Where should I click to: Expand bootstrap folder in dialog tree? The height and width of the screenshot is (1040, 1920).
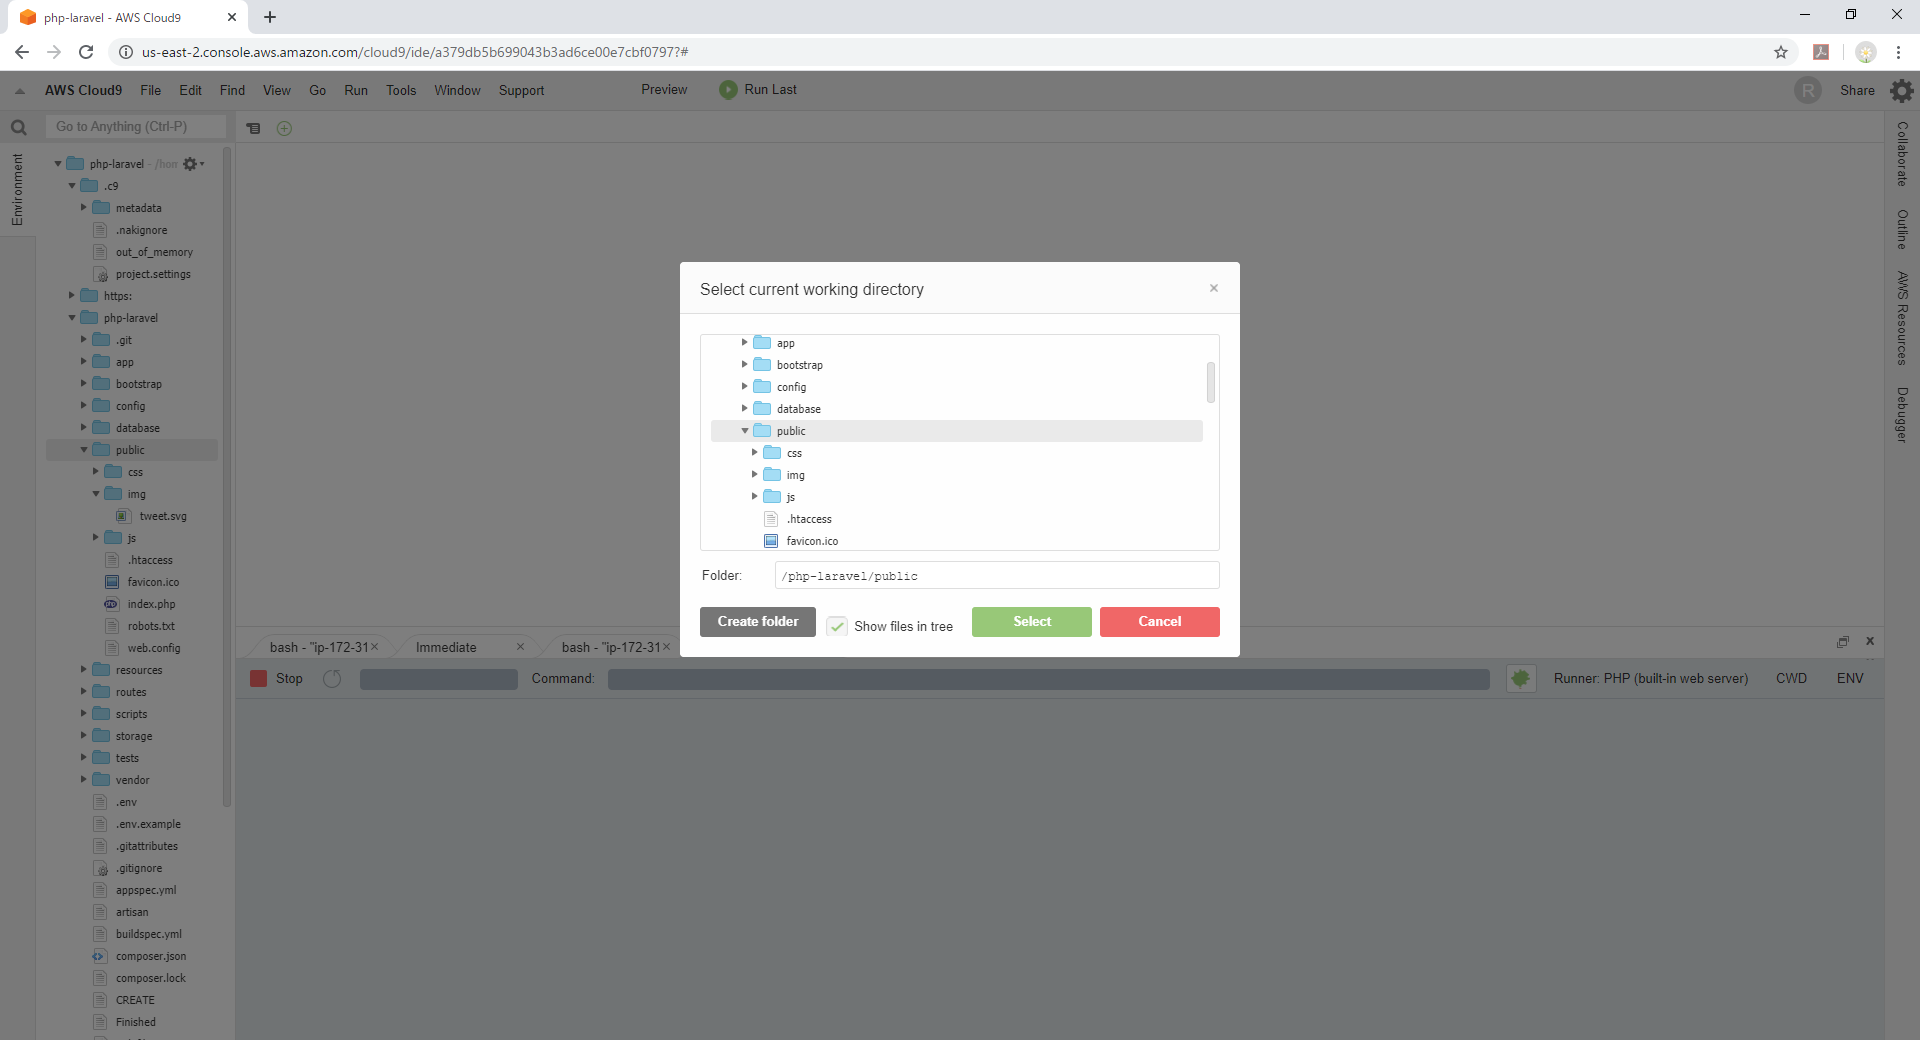pyautogui.click(x=744, y=364)
